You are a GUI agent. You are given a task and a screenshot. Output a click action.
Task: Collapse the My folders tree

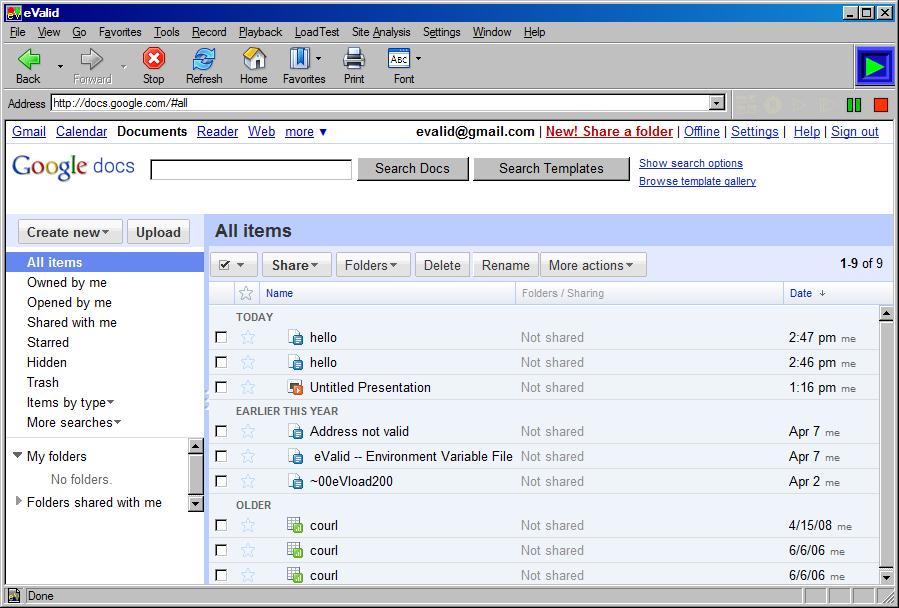(x=18, y=455)
